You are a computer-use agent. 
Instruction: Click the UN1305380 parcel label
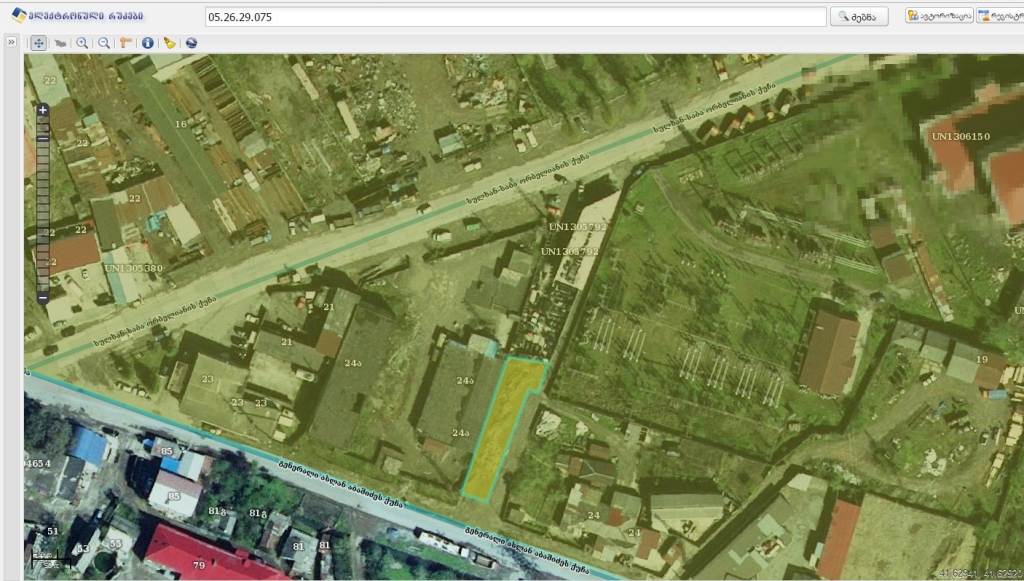[x=134, y=268]
